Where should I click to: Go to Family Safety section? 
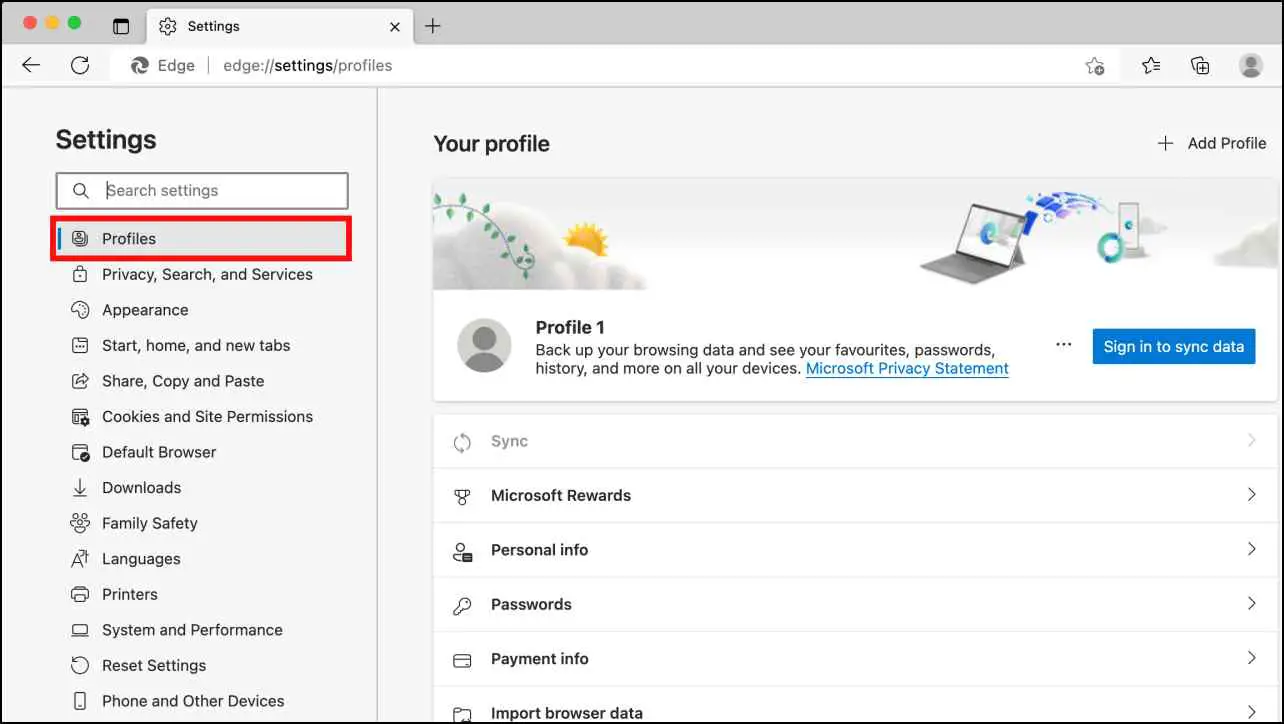(202, 523)
